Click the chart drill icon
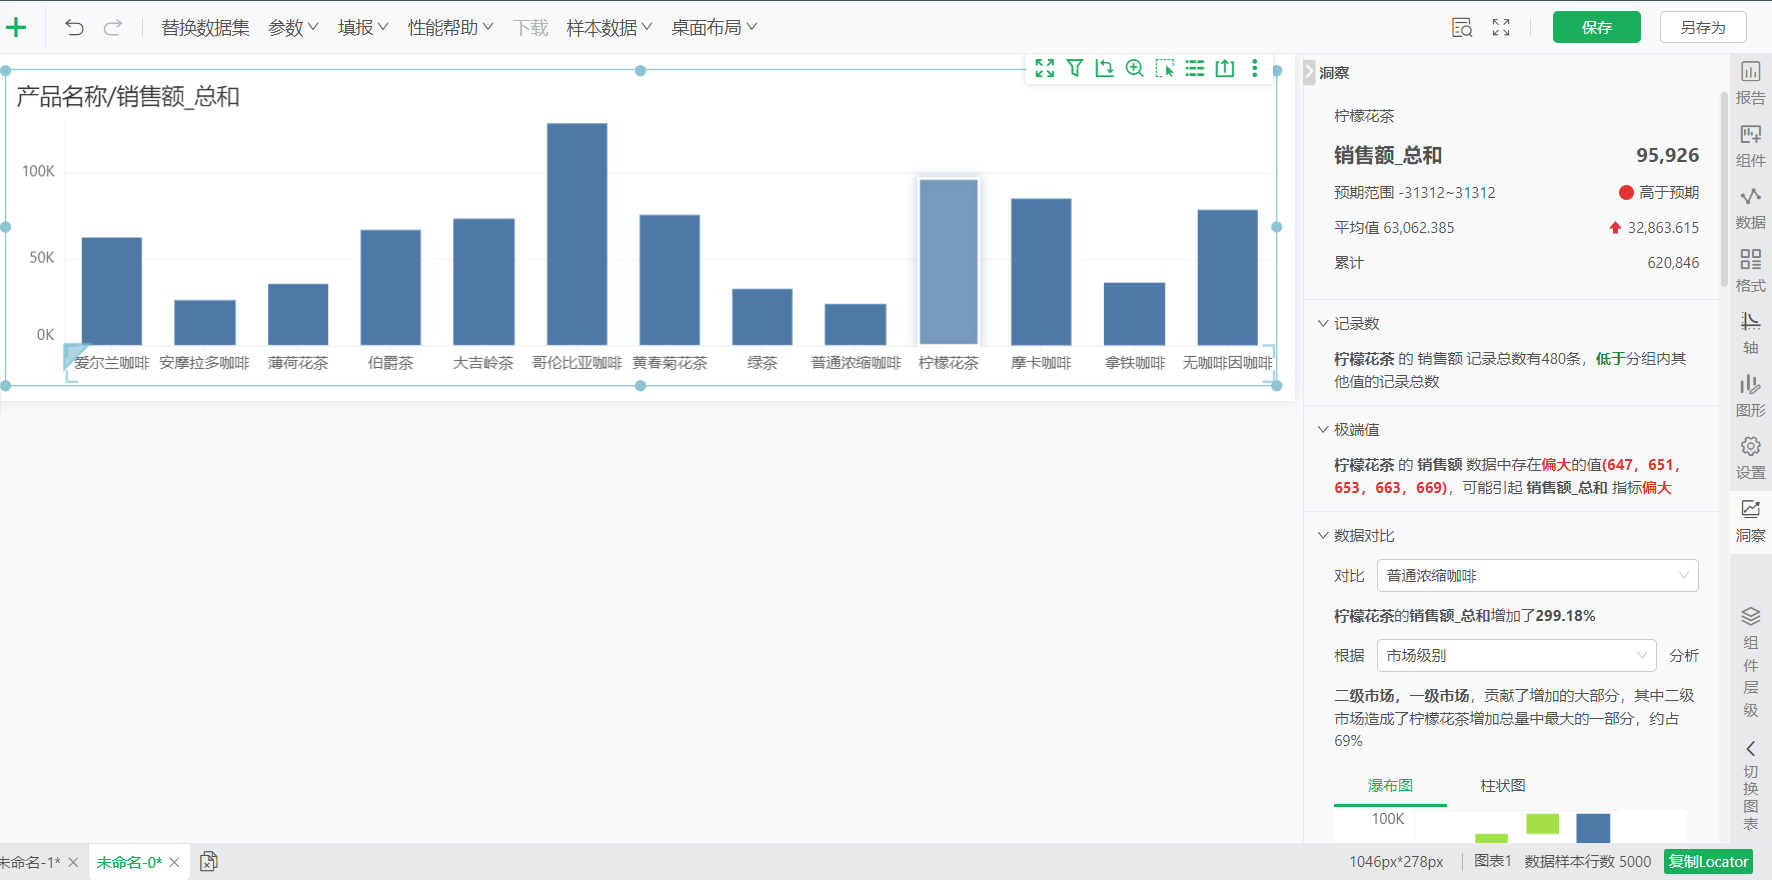The height and width of the screenshot is (880, 1772). tap(1105, 68)
